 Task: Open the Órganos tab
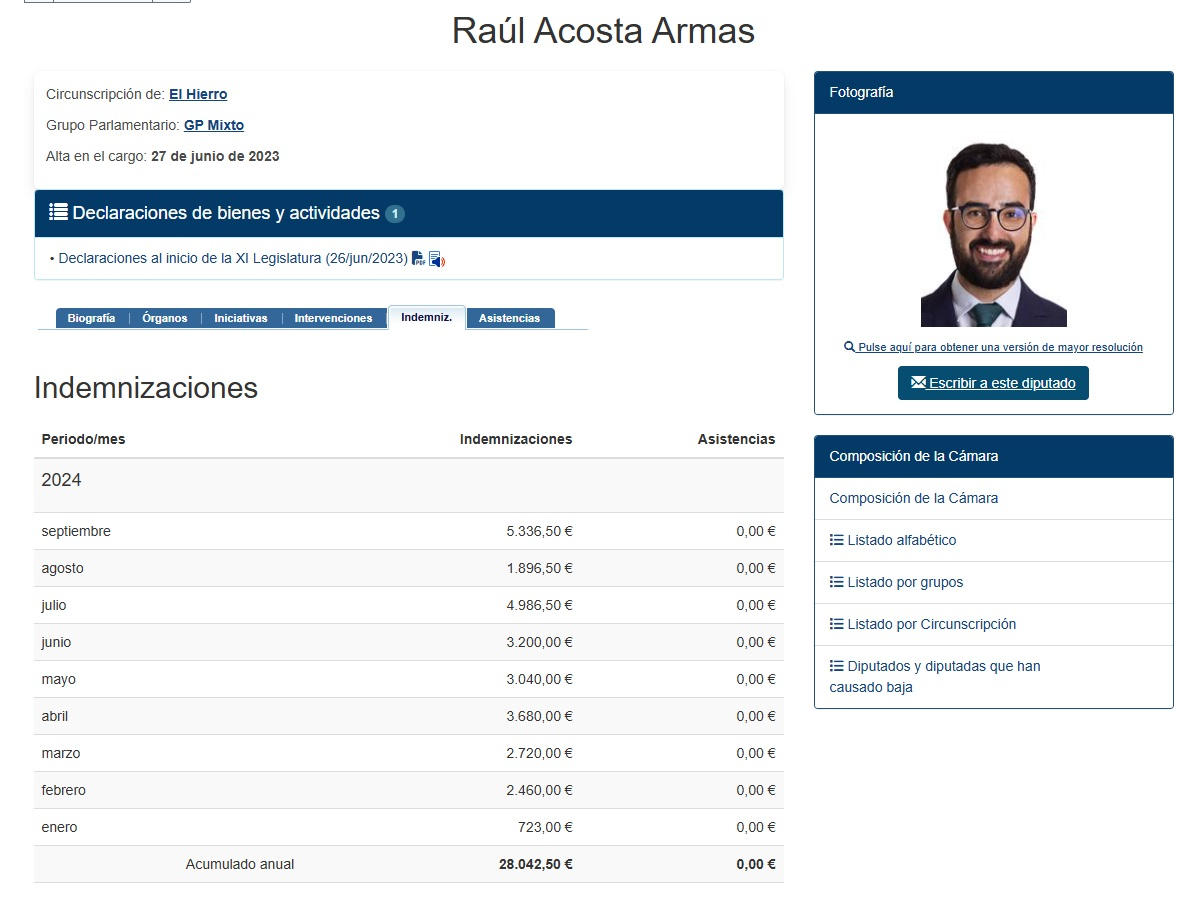click(x=164, y=318)
